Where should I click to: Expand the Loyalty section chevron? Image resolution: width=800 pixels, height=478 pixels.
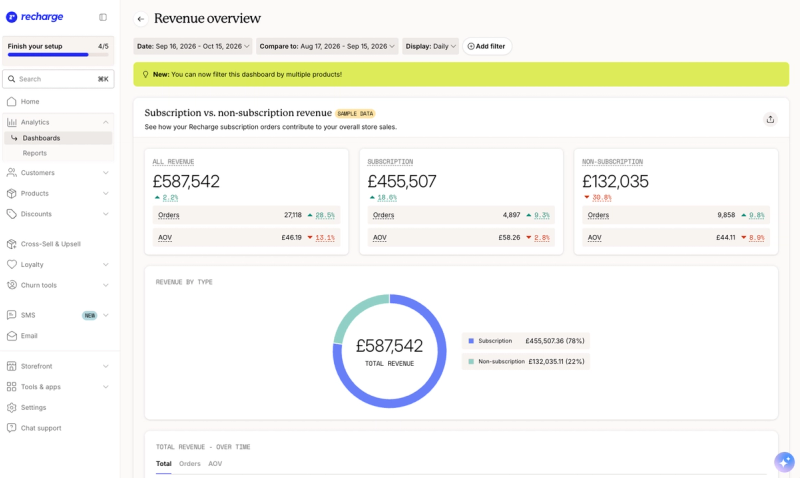tap(106, 264)
